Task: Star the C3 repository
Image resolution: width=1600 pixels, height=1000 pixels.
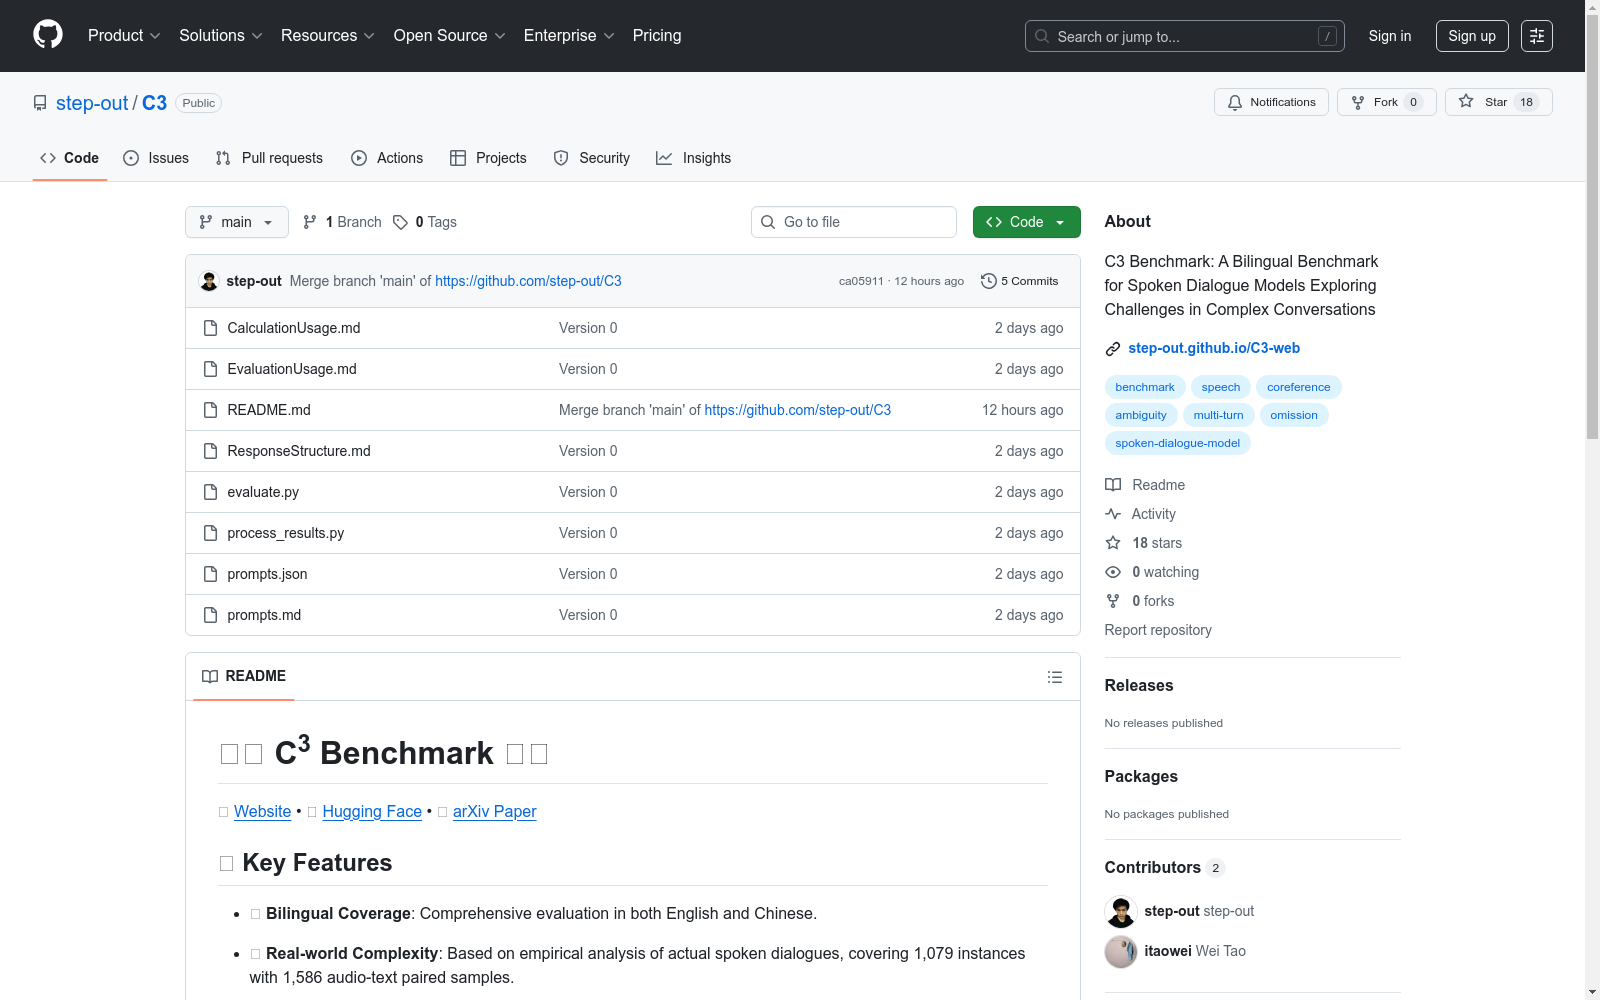Action: tap(1498, 102)
